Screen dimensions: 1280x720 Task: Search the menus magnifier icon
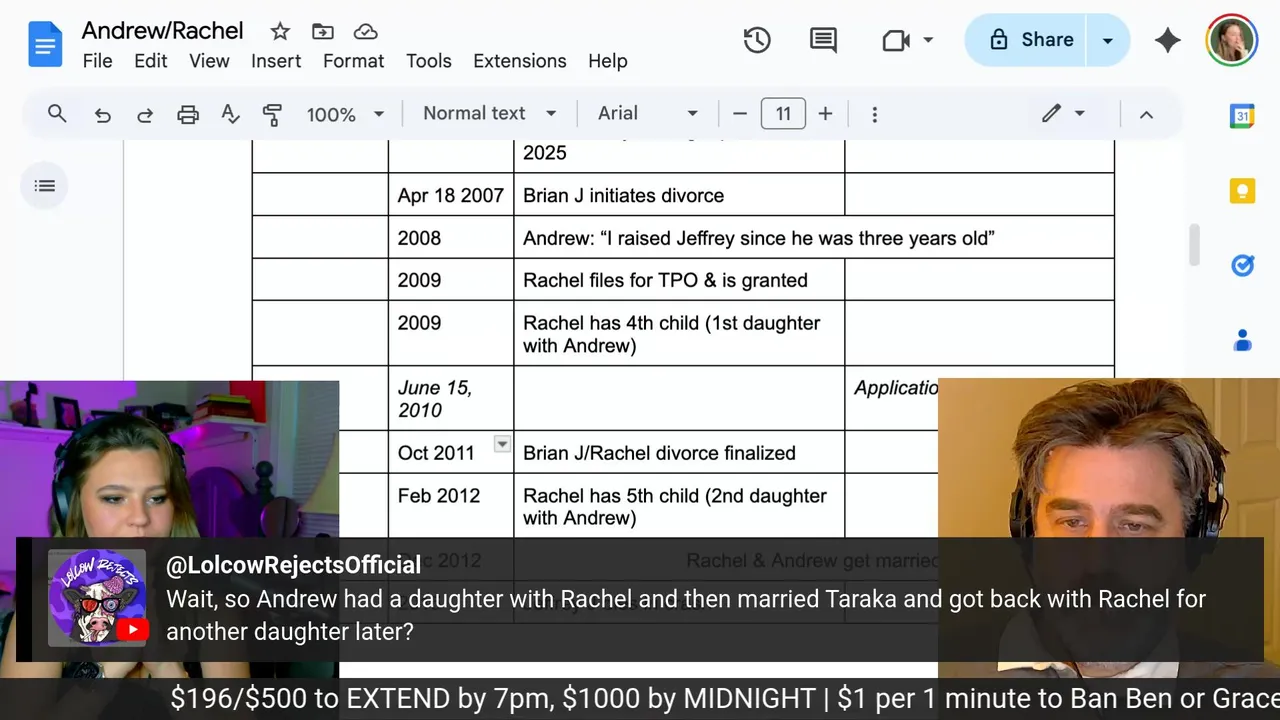pyautogui.click(x=57, y=114)
